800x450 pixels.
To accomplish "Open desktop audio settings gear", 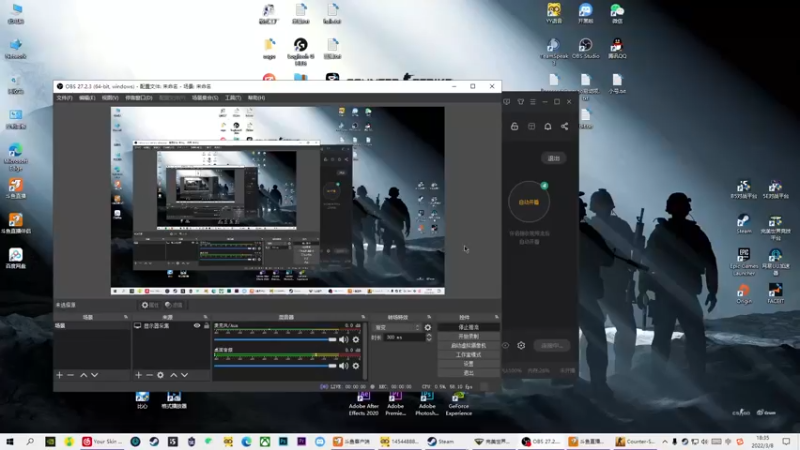I will point(356,365).
